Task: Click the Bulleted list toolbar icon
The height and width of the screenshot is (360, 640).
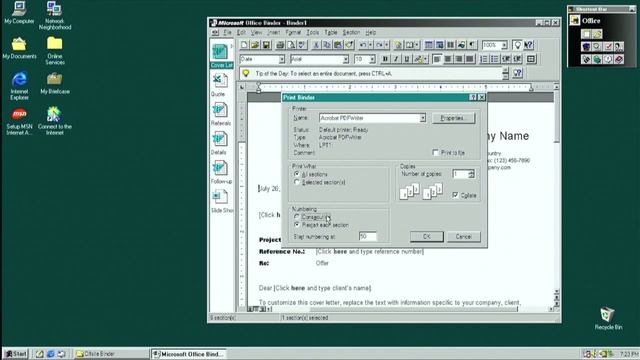Action: click(495, 59)
